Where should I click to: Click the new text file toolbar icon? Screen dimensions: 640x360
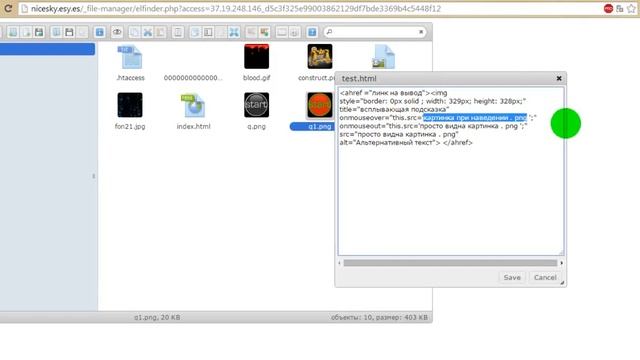click(26, 32)
